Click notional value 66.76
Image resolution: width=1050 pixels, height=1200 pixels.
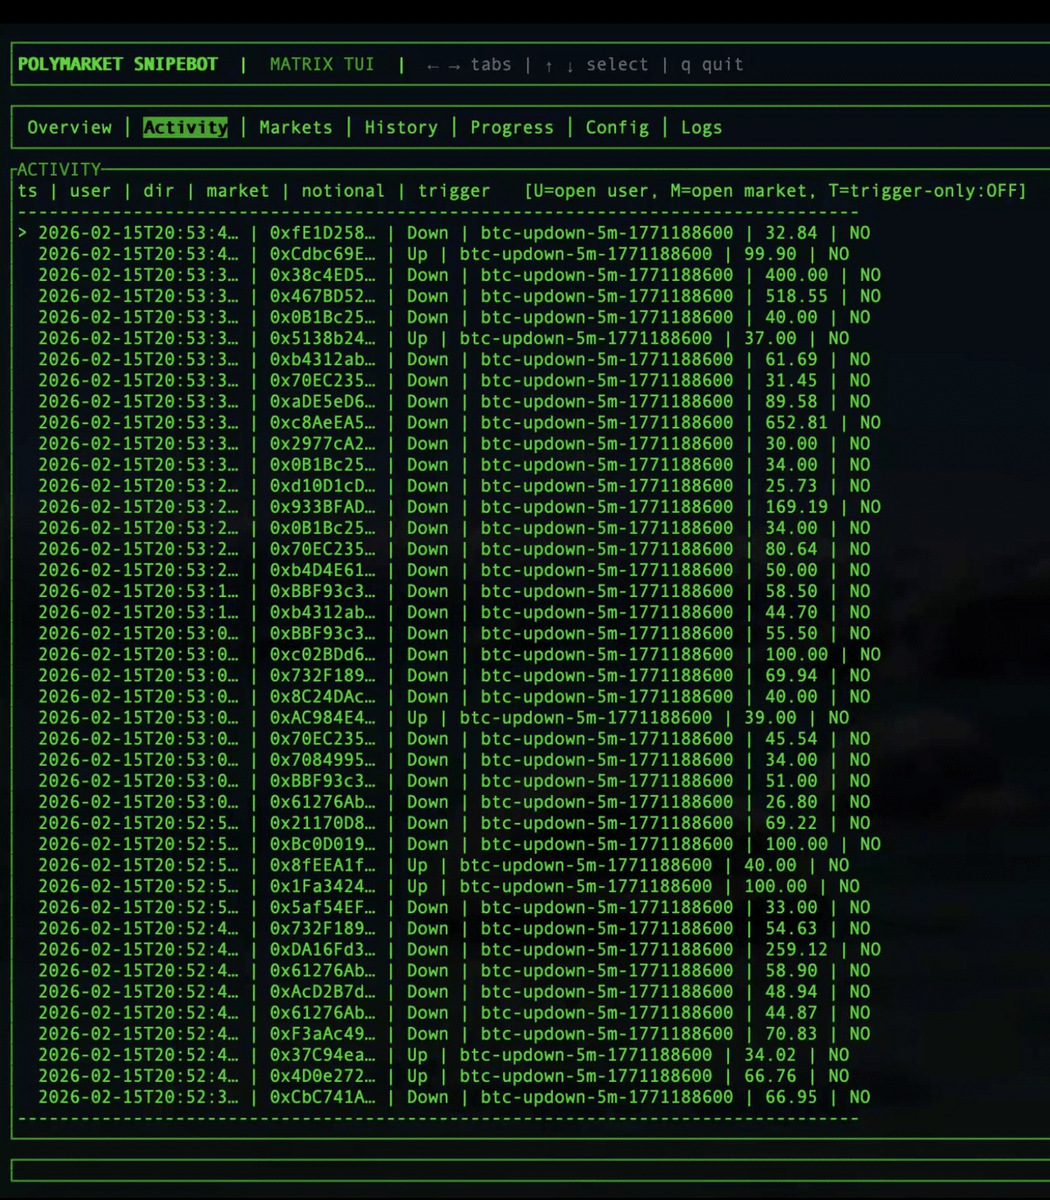[x=770, y=1076]
